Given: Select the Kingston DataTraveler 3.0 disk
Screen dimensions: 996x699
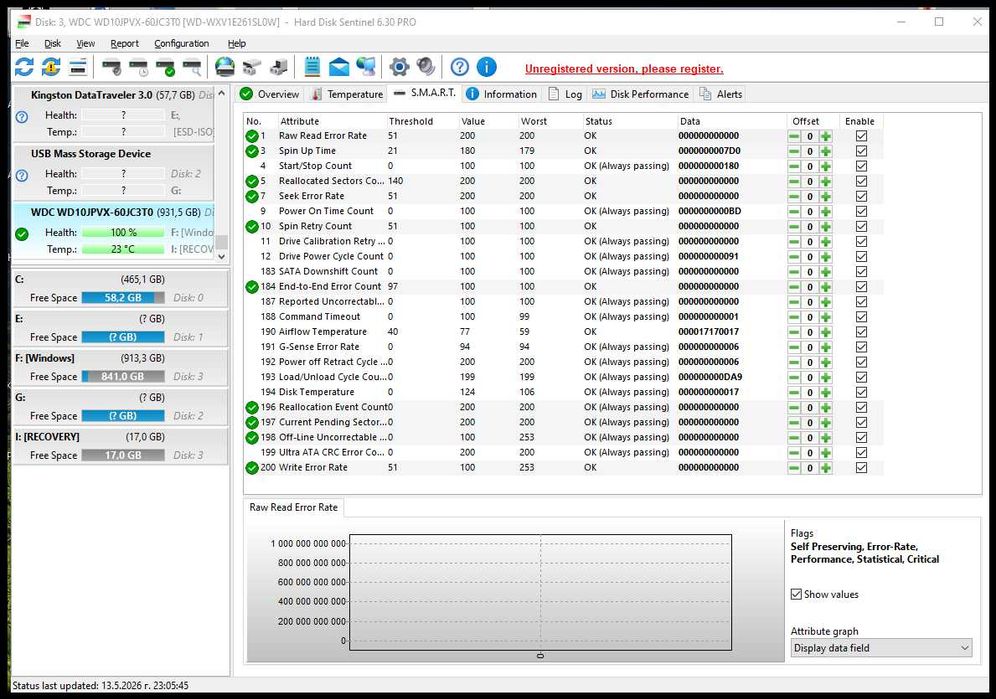Looking at the screenshot, I should pyautogui.click(x=113, y=114).
